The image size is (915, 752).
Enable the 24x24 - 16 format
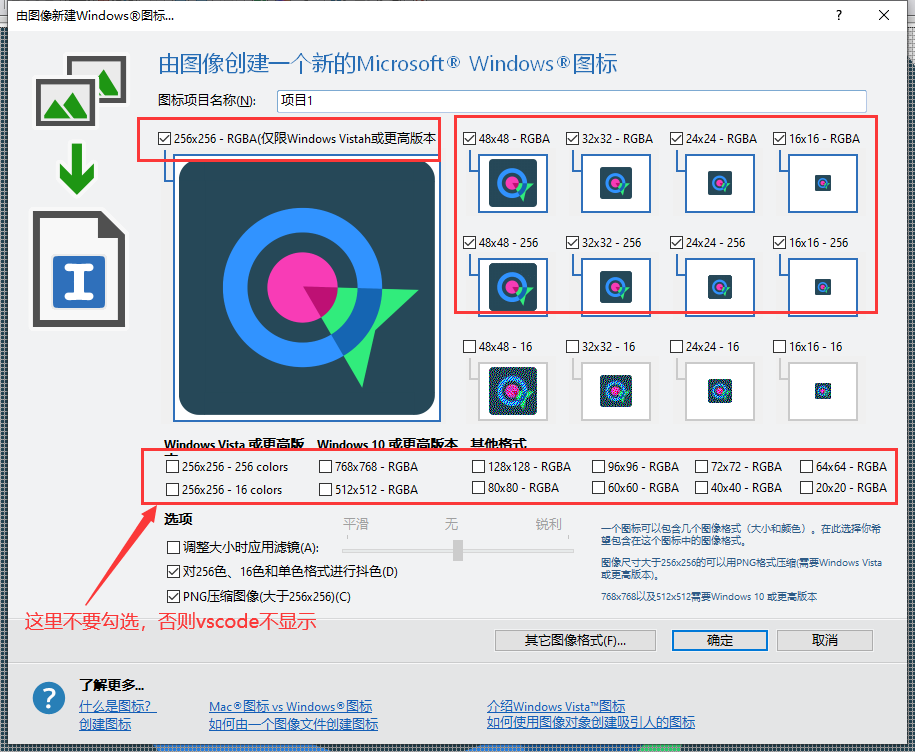[x=676, y=347]
